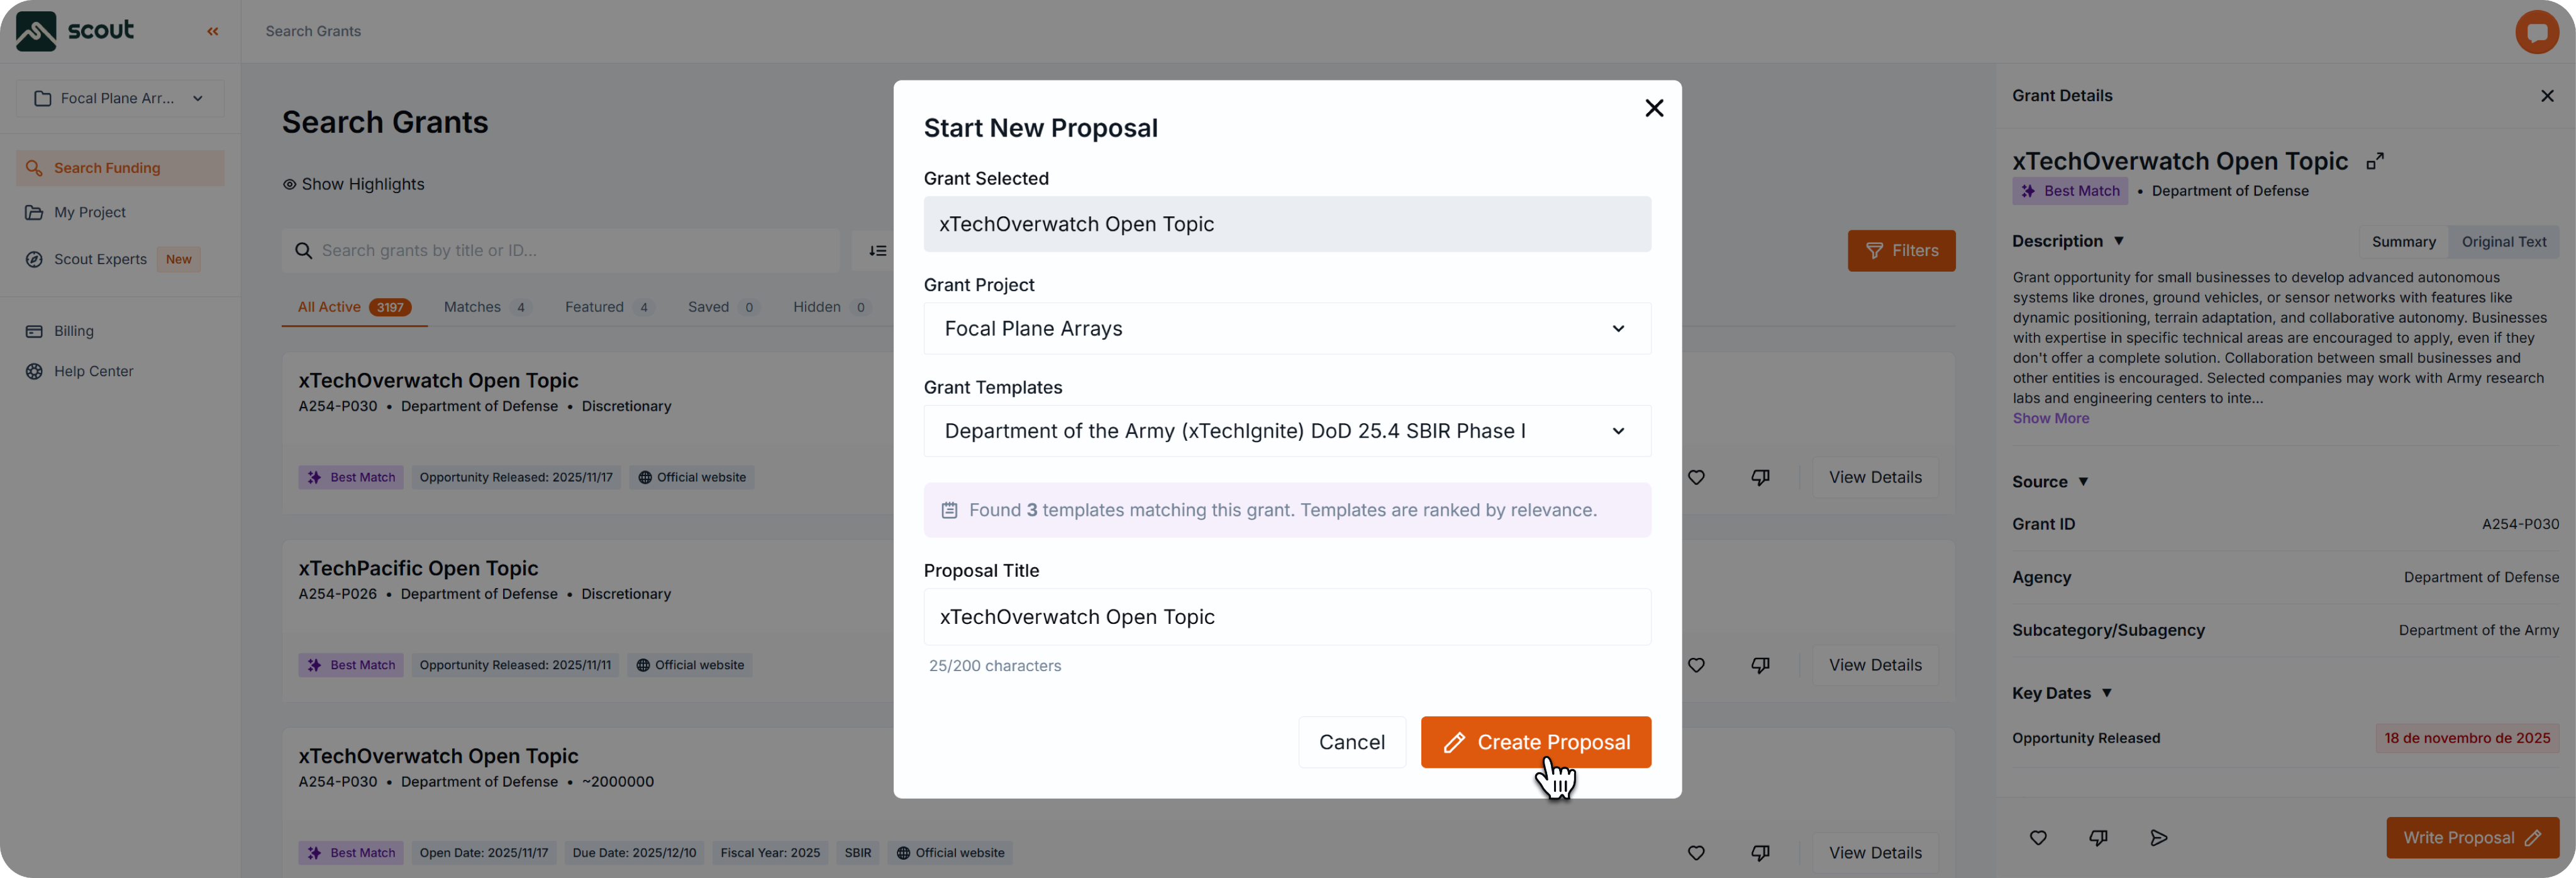Screen dimensions: 2576x878
Task: Save grant with heart in details footer
Action: (x=2038, y=838)
